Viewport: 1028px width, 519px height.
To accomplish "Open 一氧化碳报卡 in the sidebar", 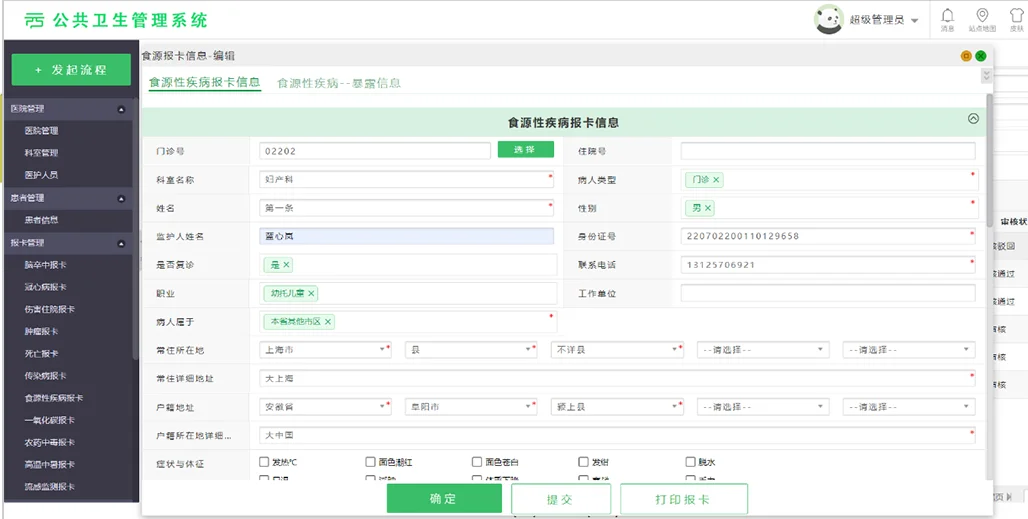I will coord(49,420).
